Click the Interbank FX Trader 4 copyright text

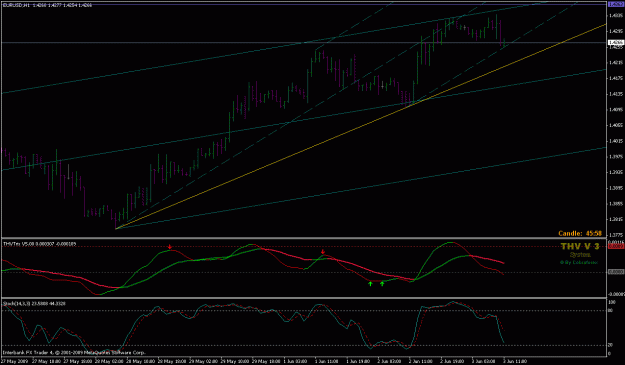click(x=75, y=353)
